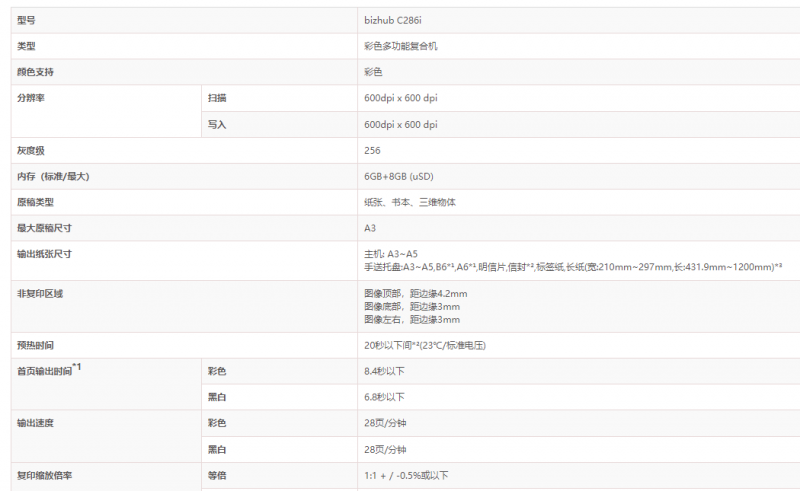Click the bizhub C286i model value
The width and height of the screenshot is (800, 491).
coord(392,20)
